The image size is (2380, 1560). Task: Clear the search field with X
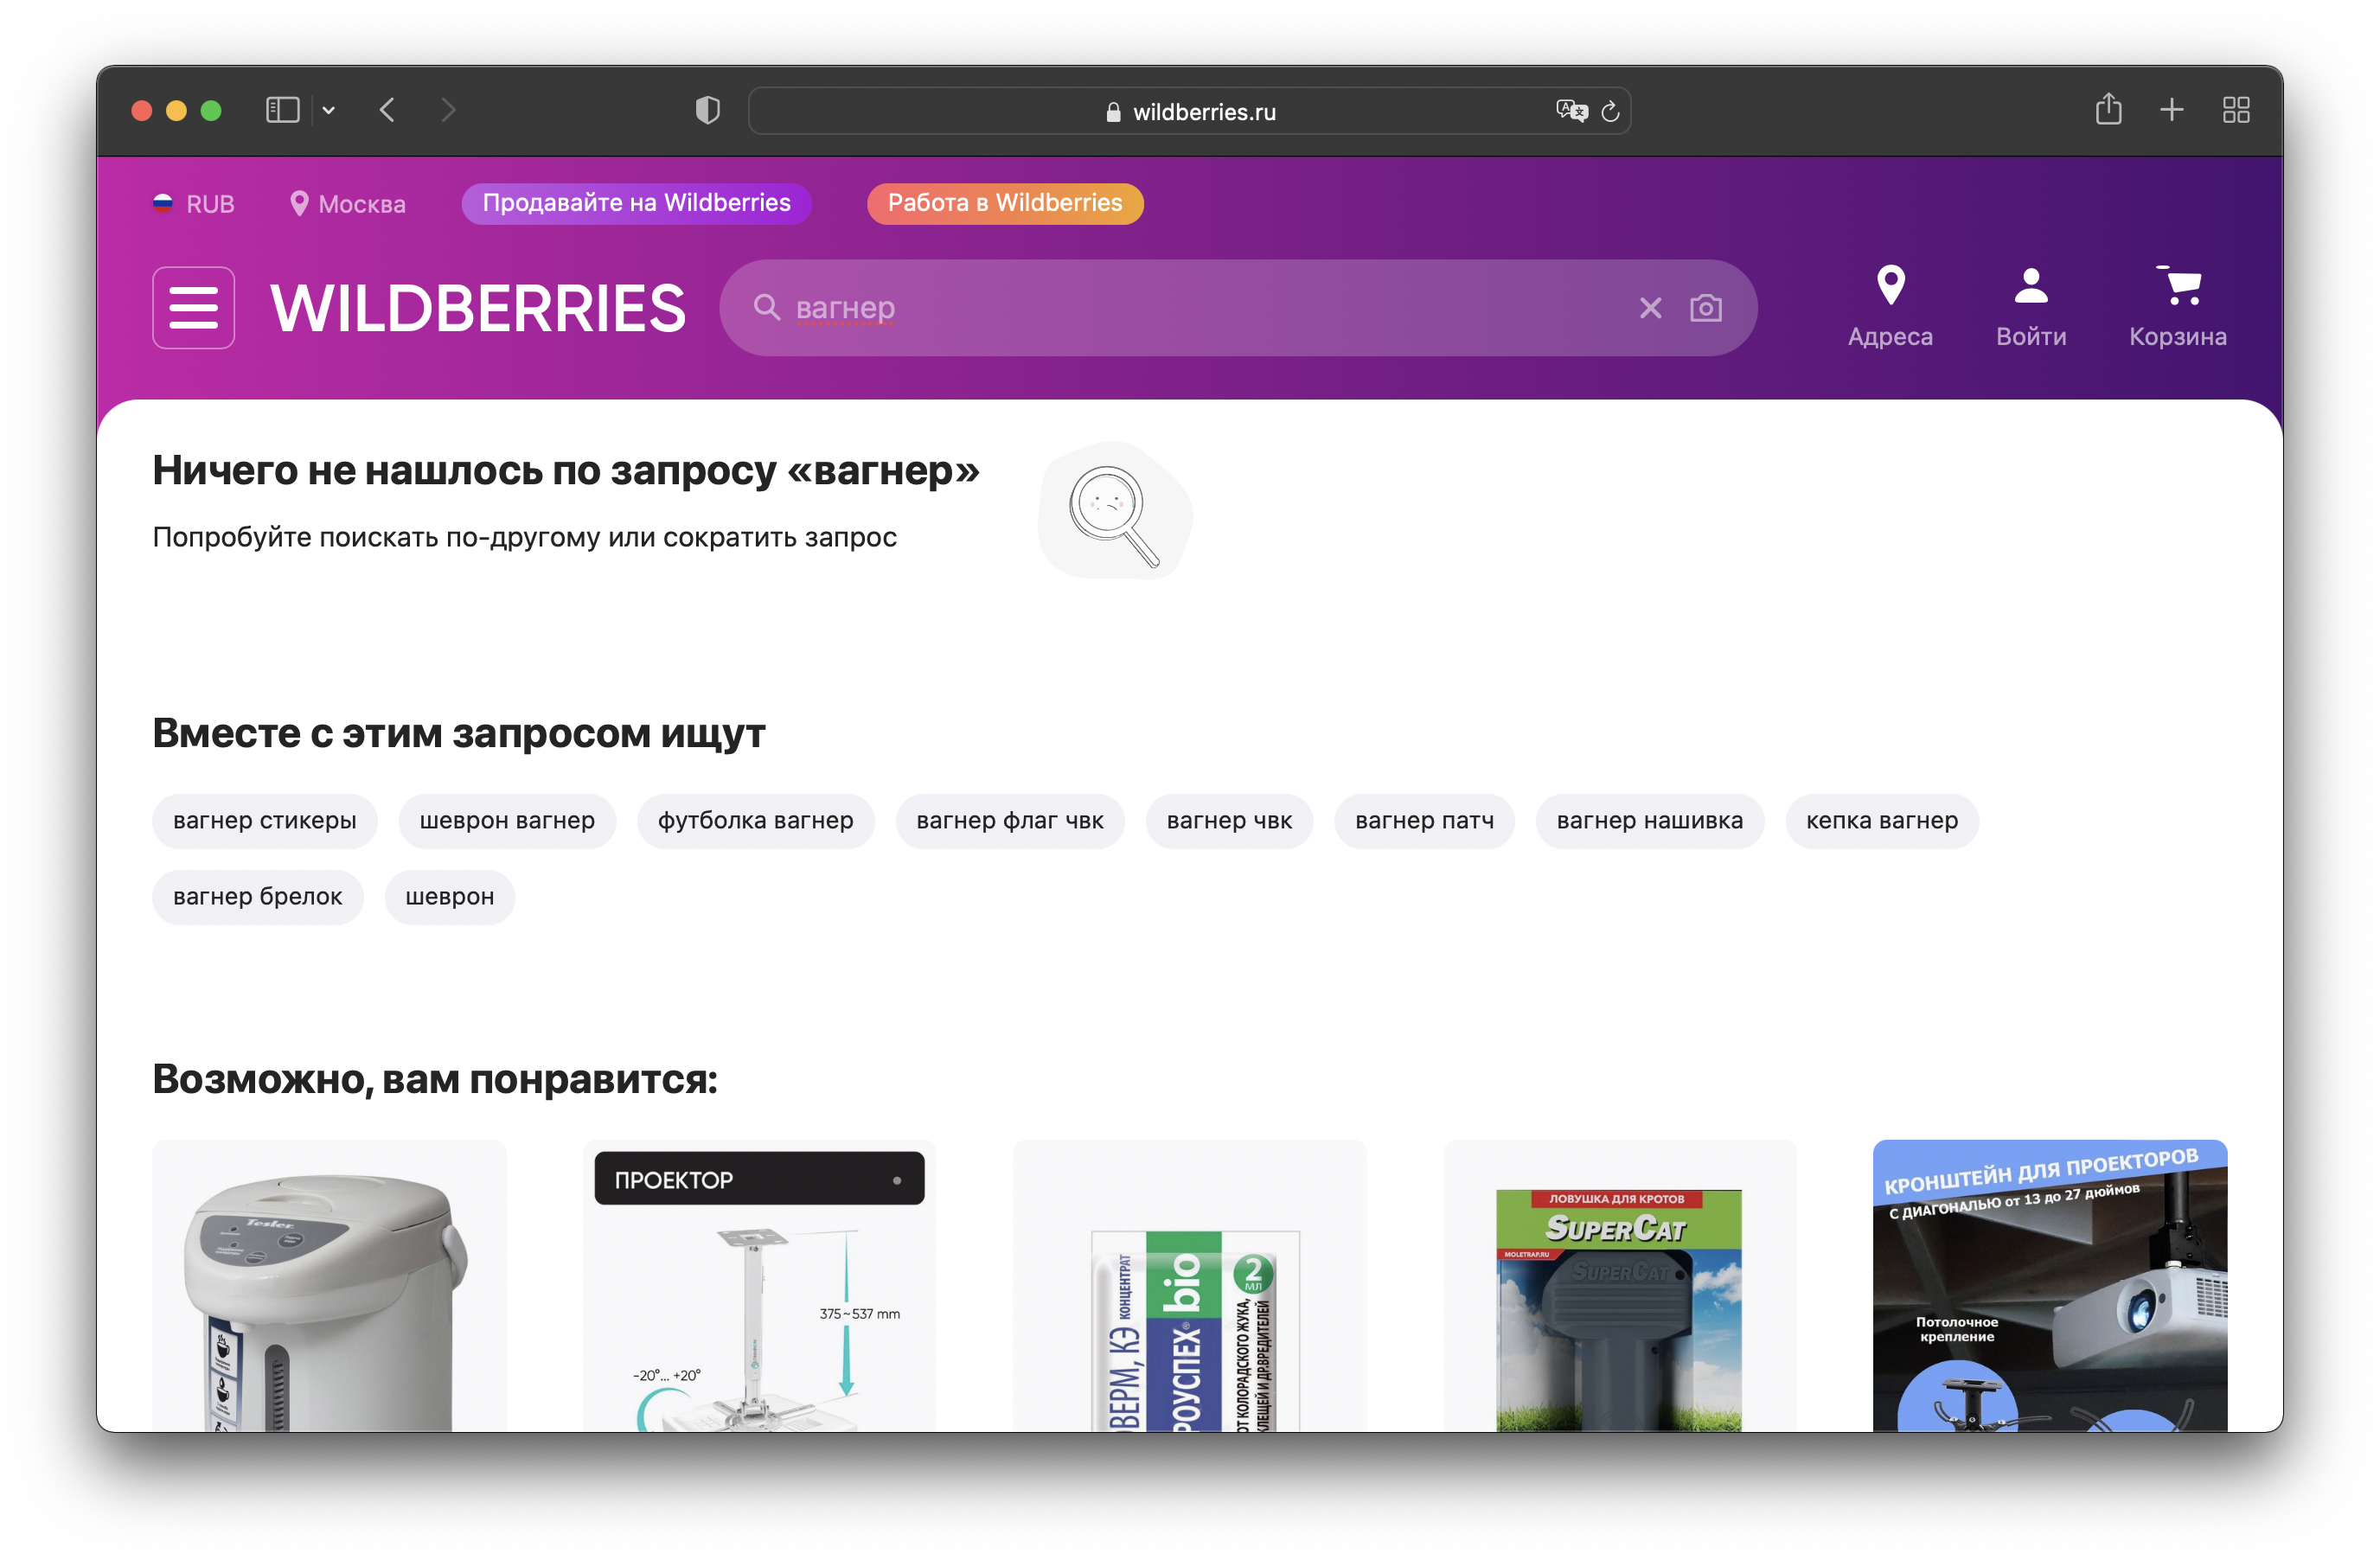1650,308
